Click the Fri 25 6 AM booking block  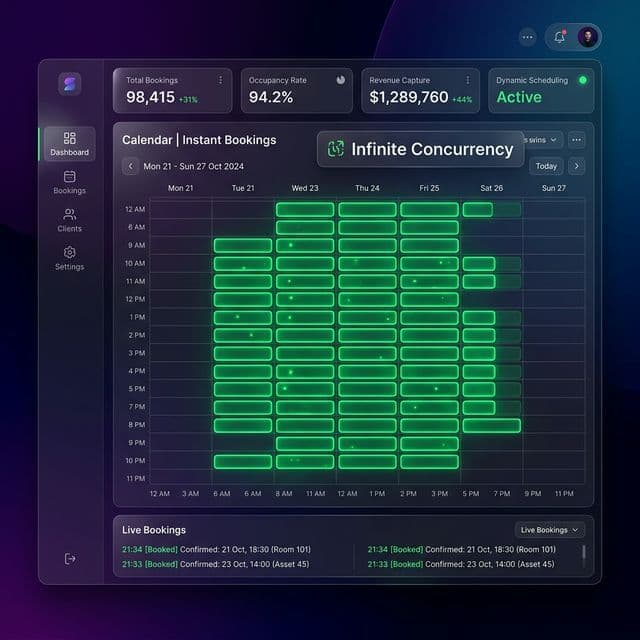point(429,227)
